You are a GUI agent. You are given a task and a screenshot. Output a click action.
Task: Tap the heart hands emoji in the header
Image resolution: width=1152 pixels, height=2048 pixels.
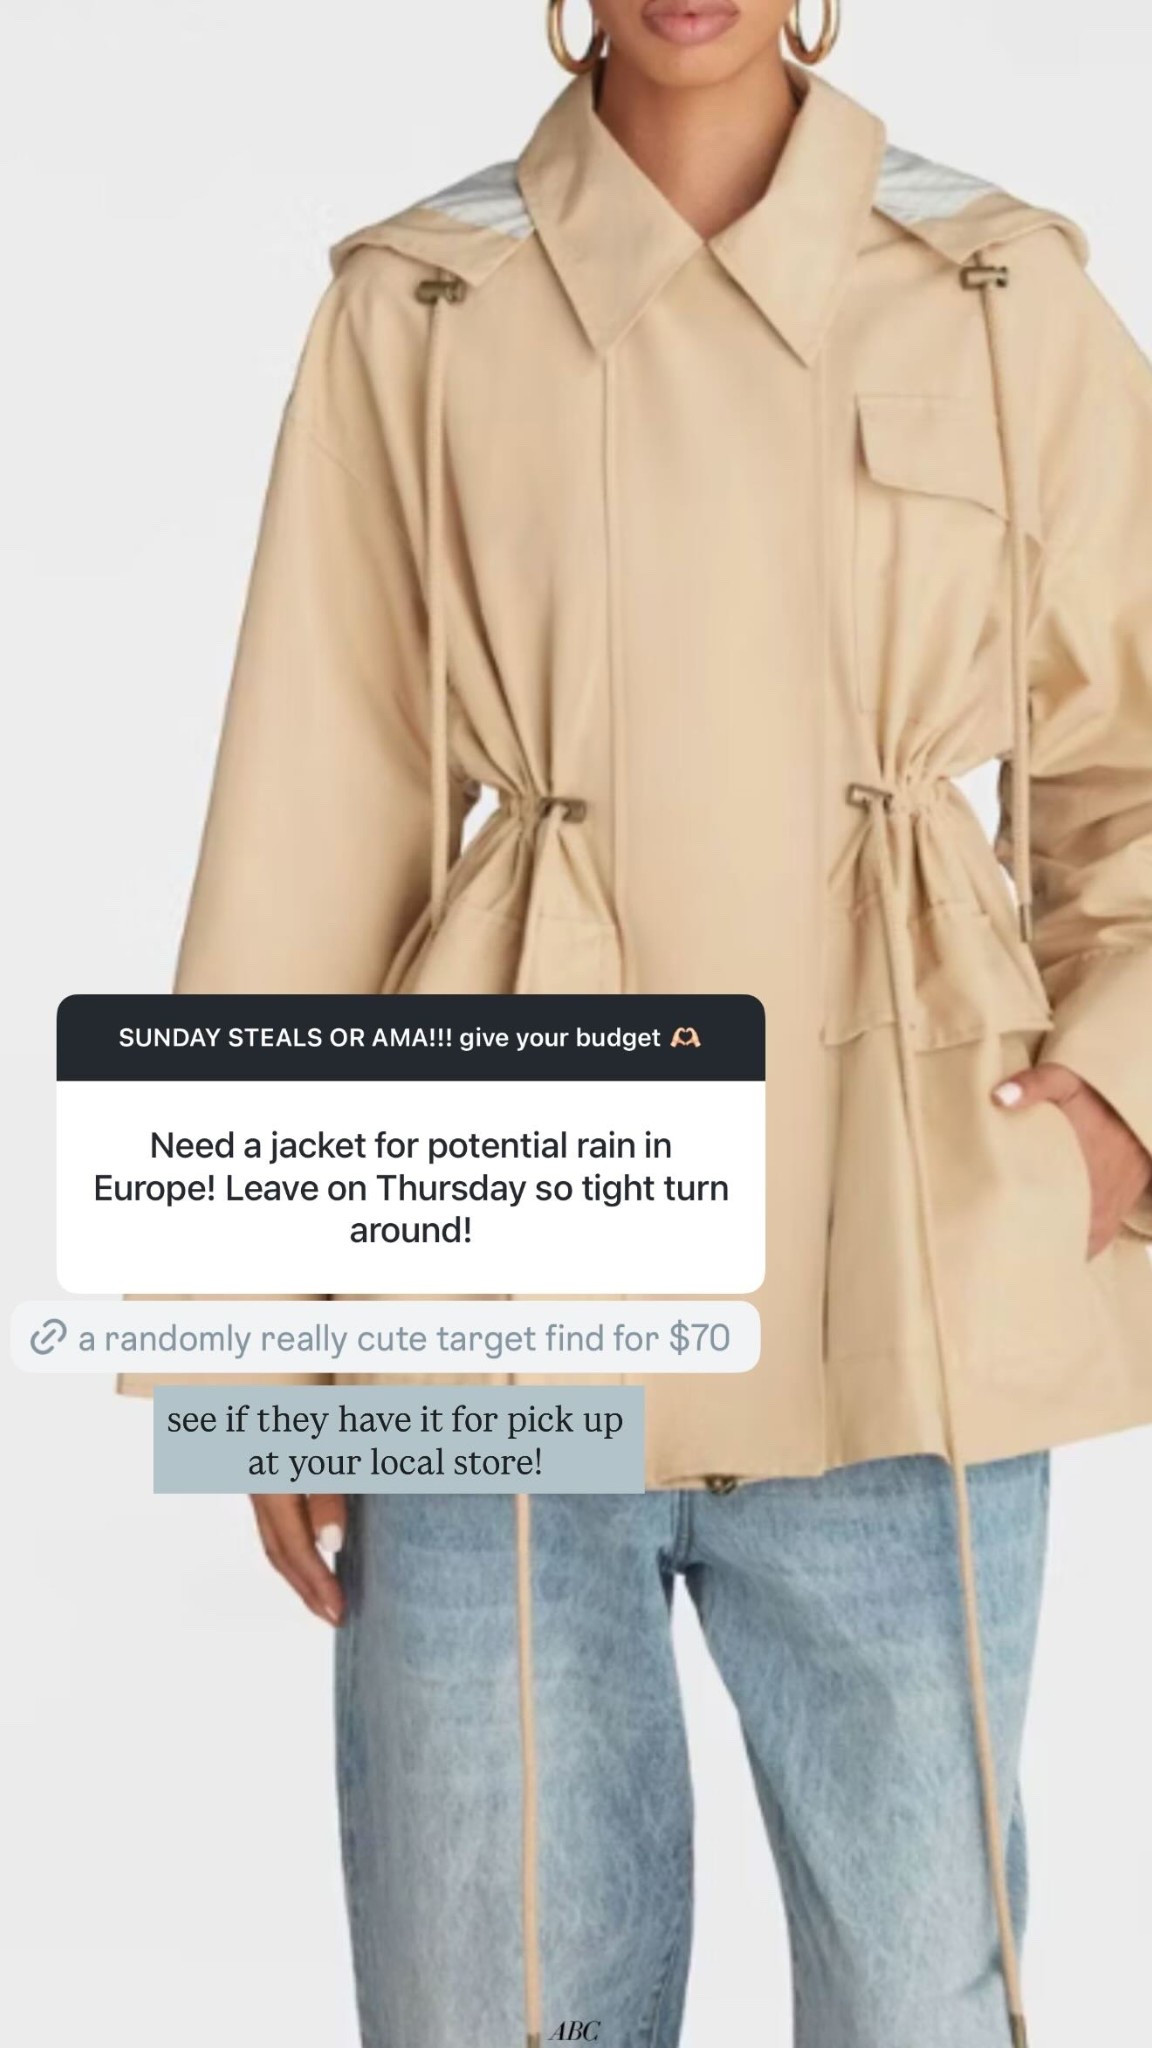(685, 1038)
